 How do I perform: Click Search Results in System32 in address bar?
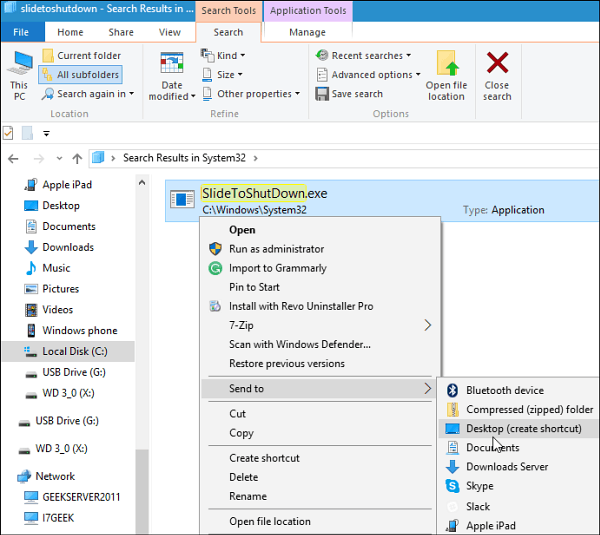pyautogui.click(x=184, y=158)
